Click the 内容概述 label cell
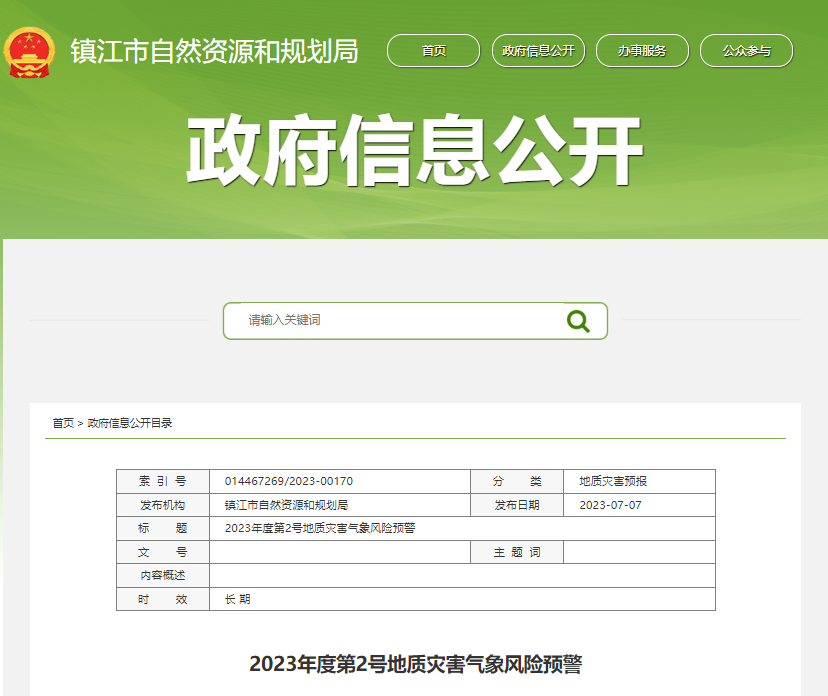 coord(163,575)
